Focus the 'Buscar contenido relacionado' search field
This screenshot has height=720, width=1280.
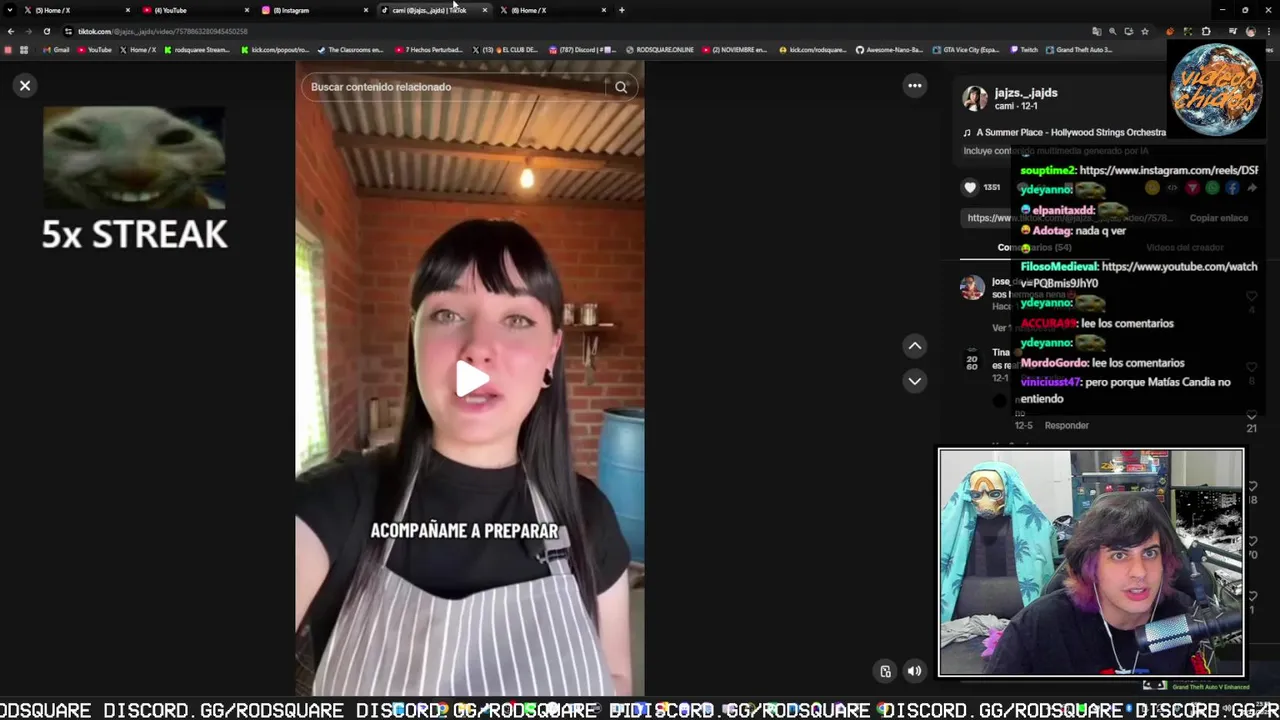pos(455,87)
